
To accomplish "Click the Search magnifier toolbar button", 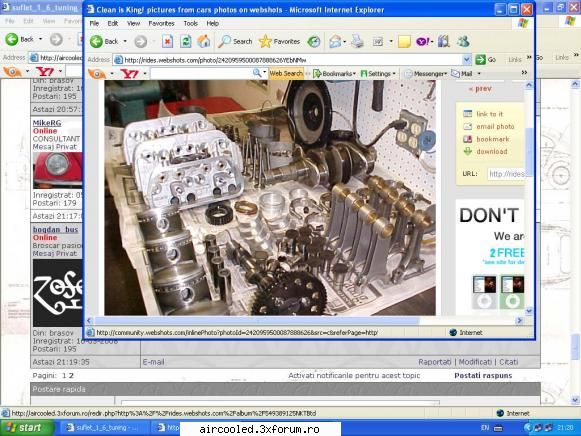I will click(x=235, y=41).
